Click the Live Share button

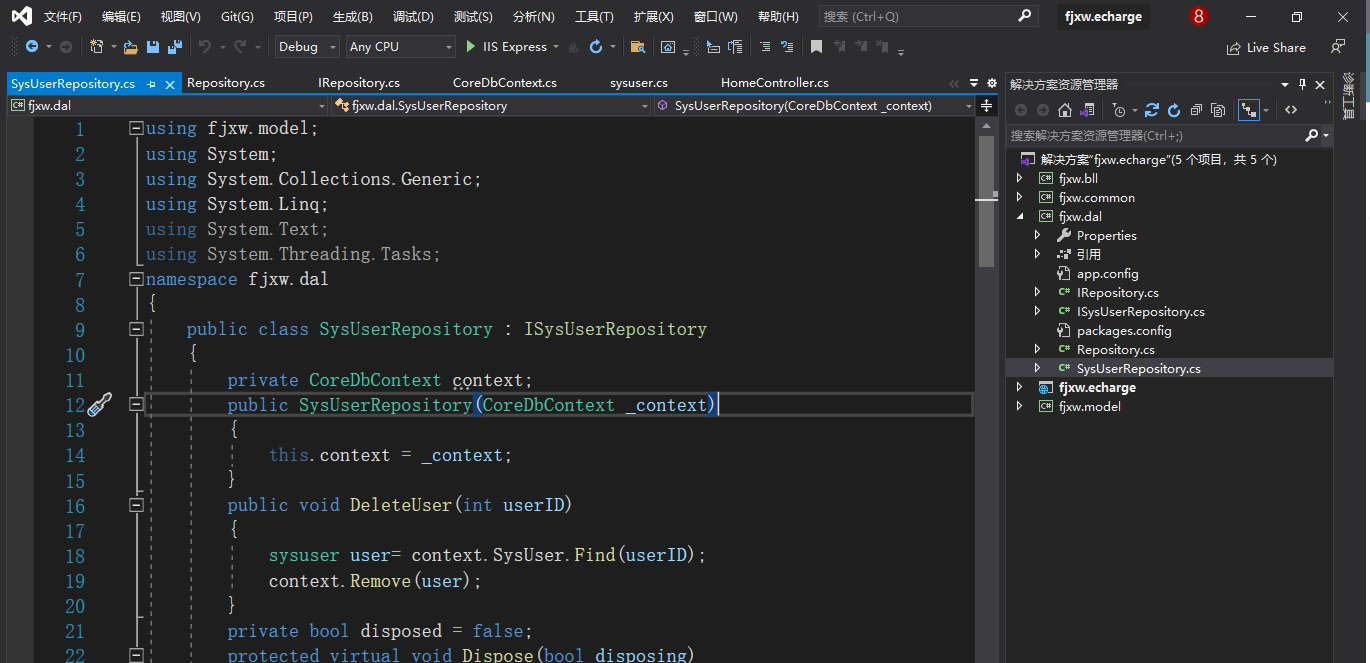tap(1266, 47)
